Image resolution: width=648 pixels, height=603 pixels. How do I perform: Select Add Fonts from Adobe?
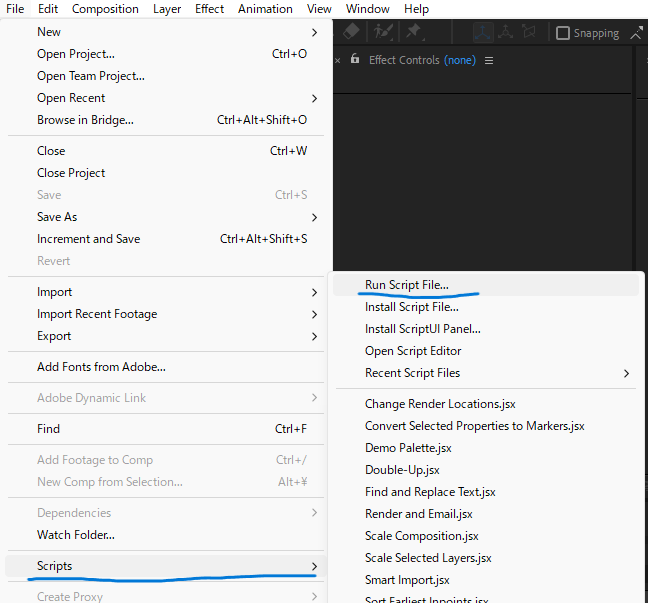pos(101,367)
